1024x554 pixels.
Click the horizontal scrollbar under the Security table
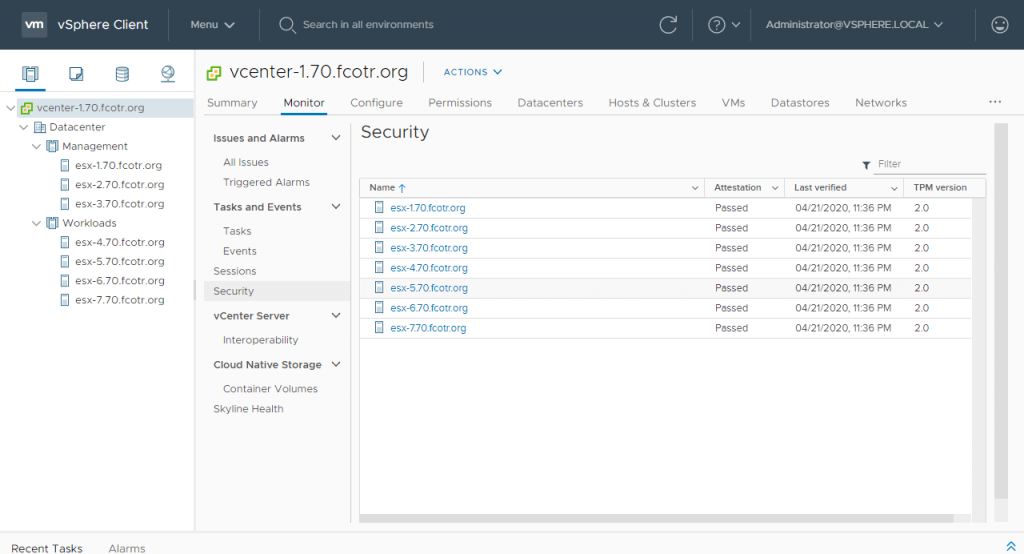[x=660, y=518]
